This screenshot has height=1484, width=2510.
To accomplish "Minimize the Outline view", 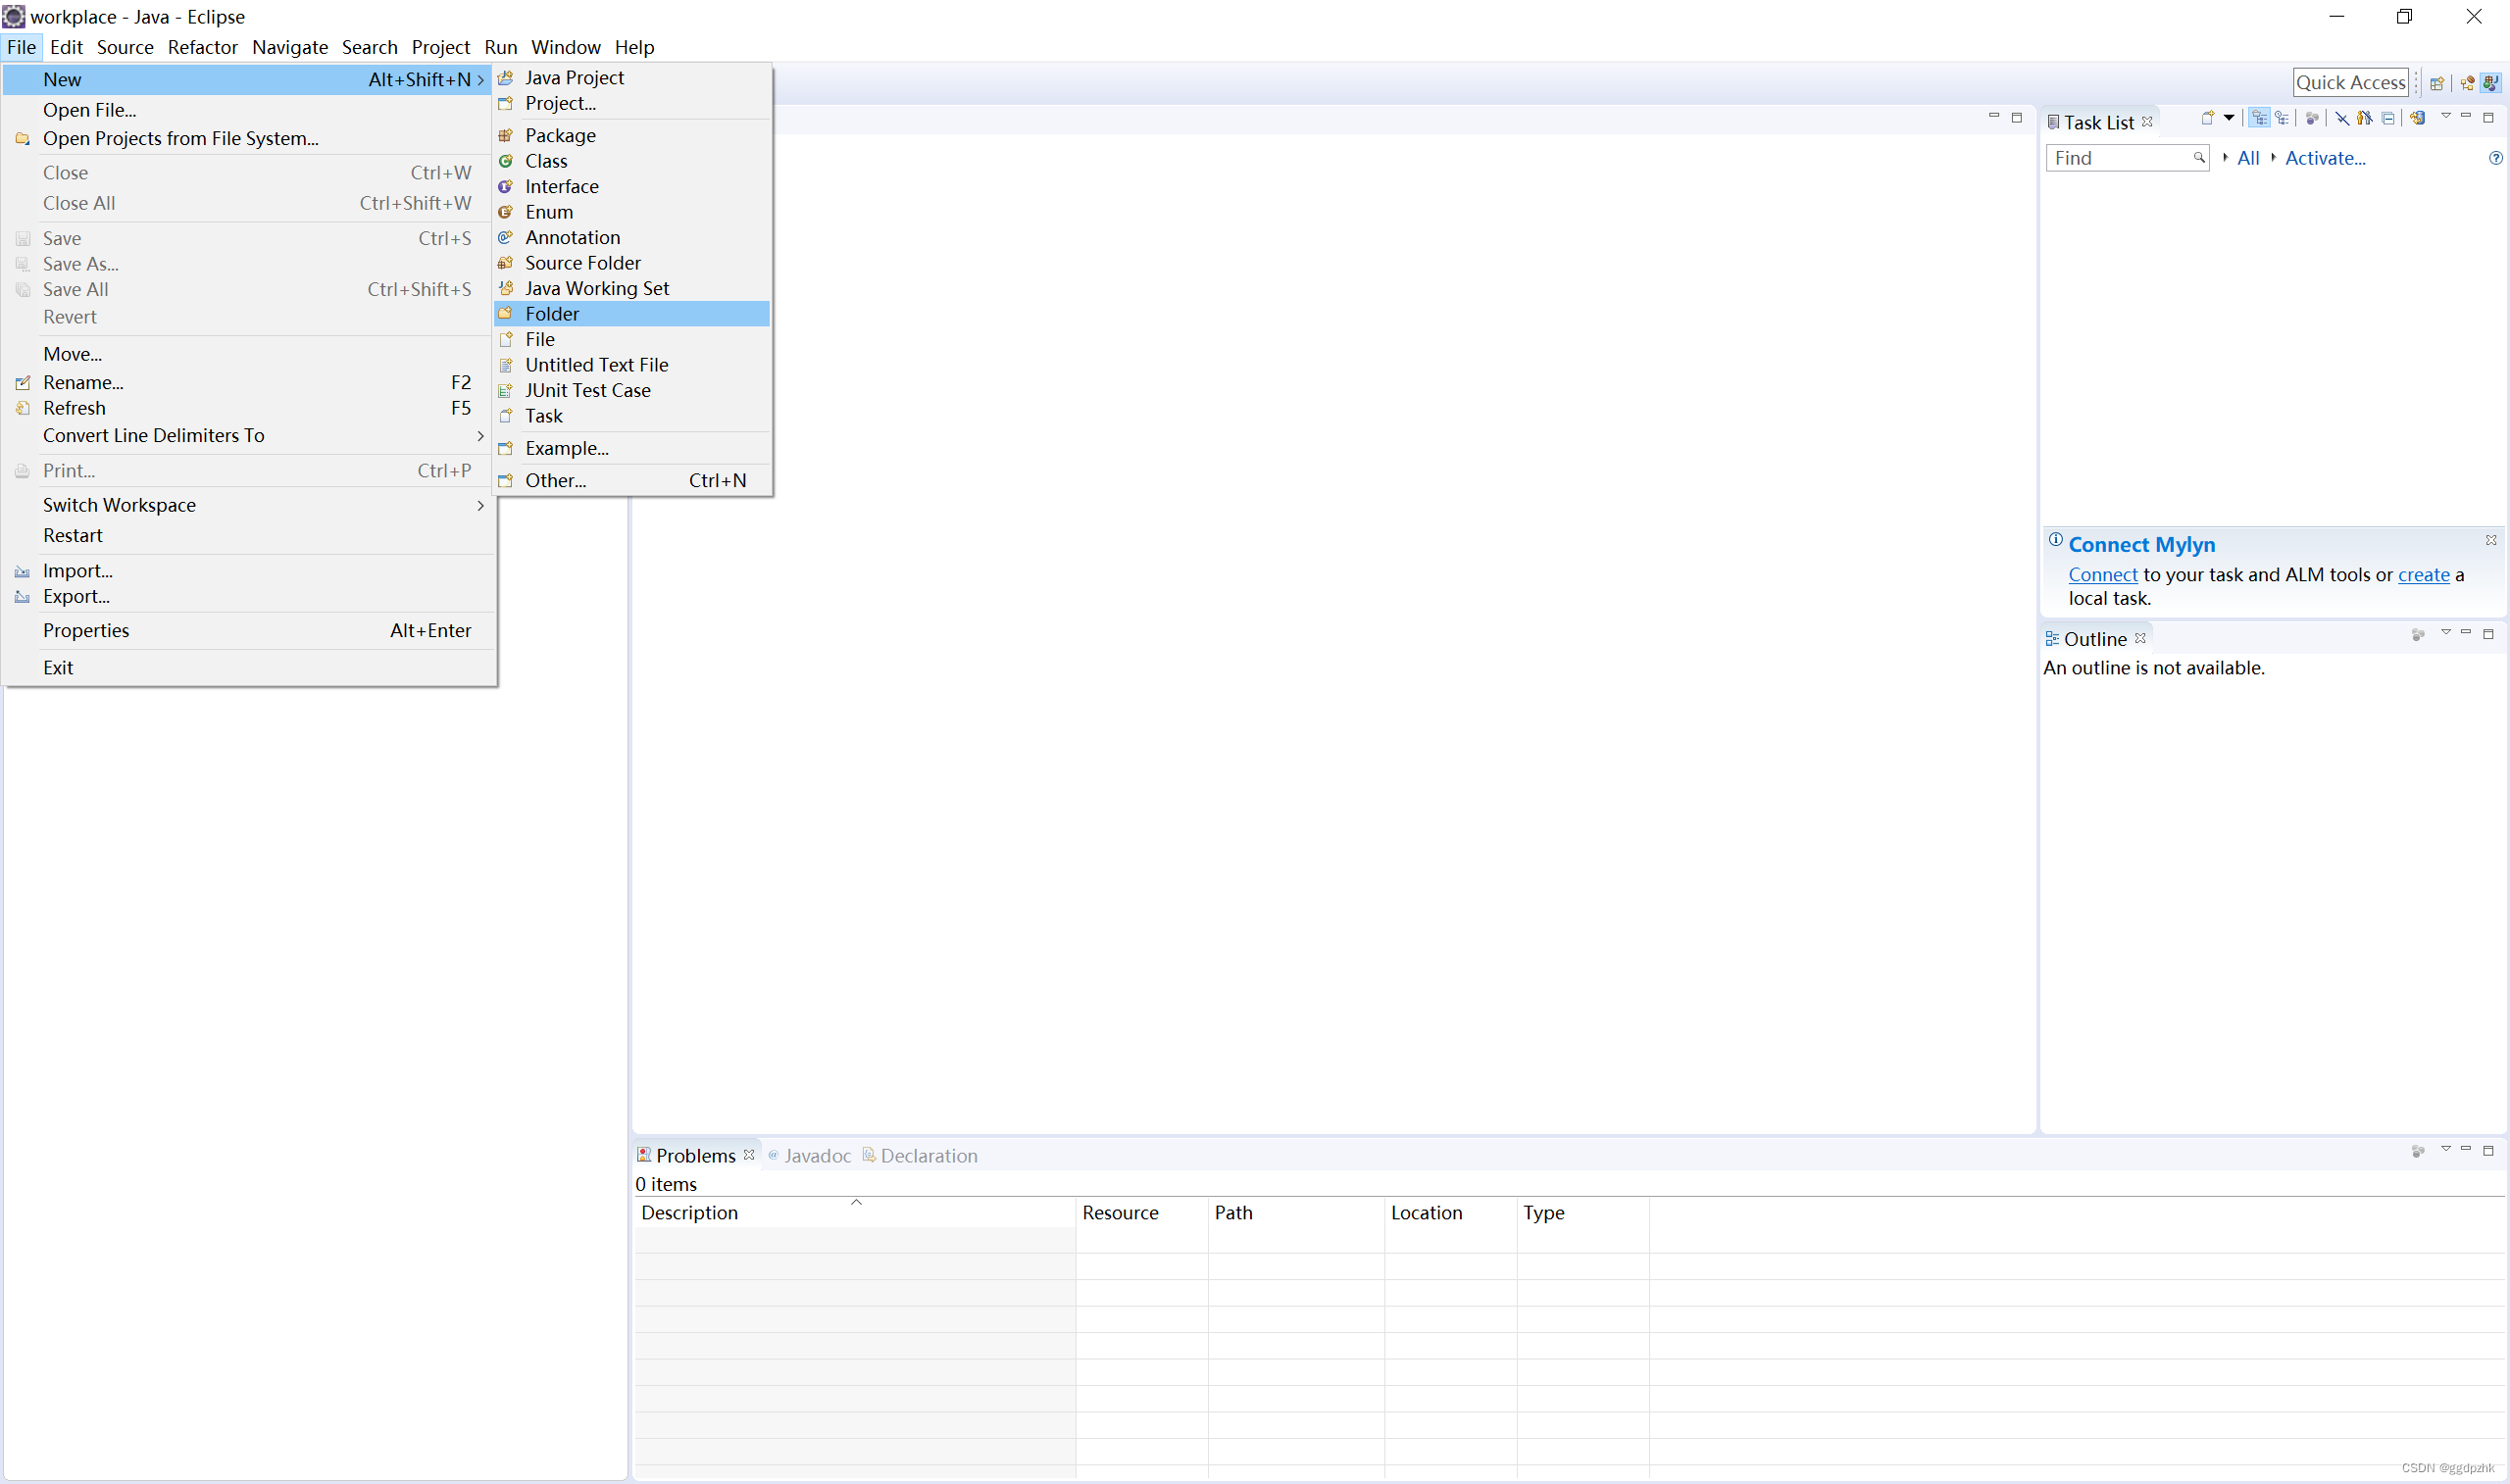I will point(2466,632).
